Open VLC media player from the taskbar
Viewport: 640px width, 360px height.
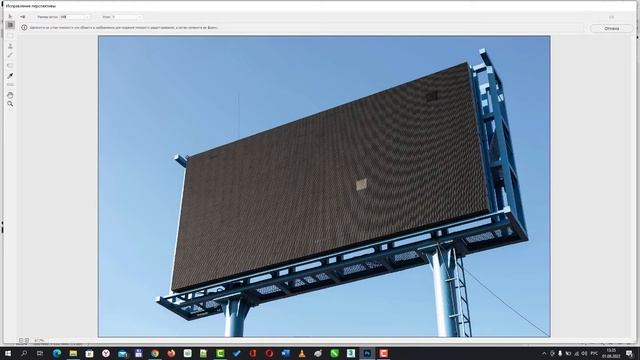click(x=302, y=353)
